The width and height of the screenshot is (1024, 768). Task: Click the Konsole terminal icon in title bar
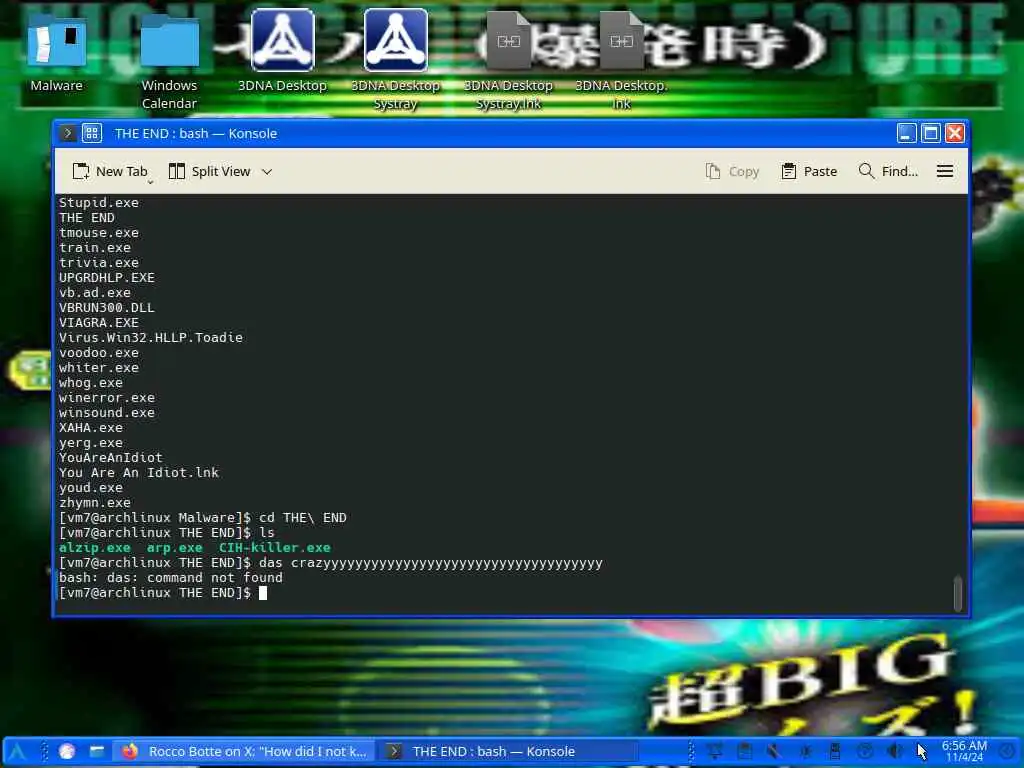coord(68,133)
